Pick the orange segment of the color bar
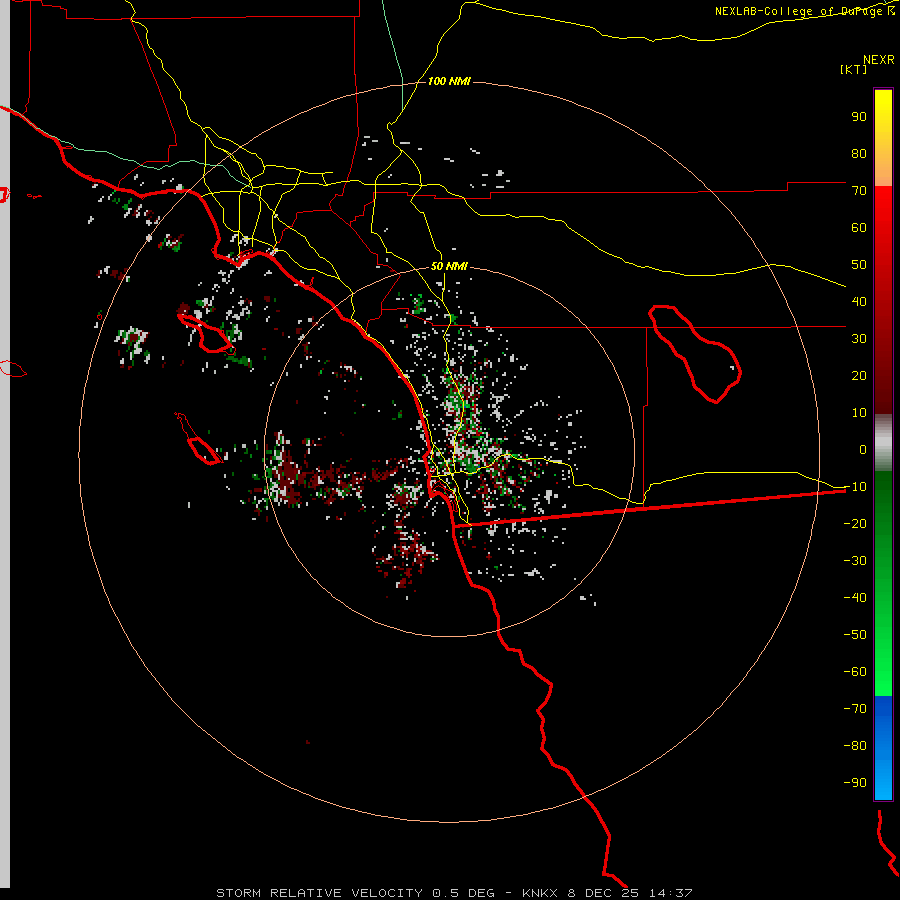Viewport: 900px width, 900px height. [883, 164]
